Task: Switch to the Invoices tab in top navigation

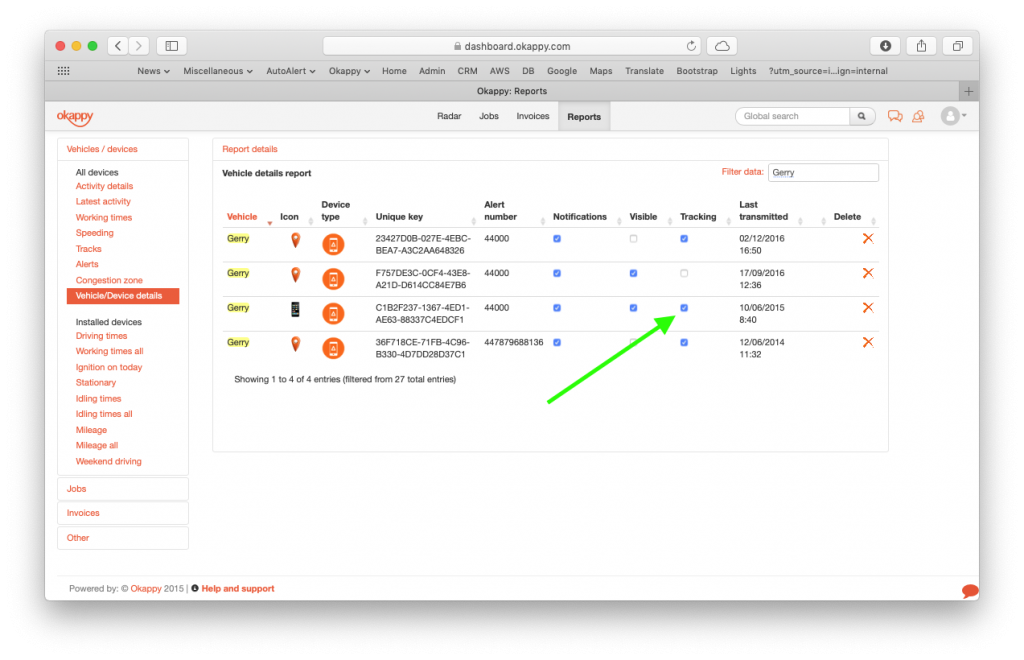Action: coord(533,116)
